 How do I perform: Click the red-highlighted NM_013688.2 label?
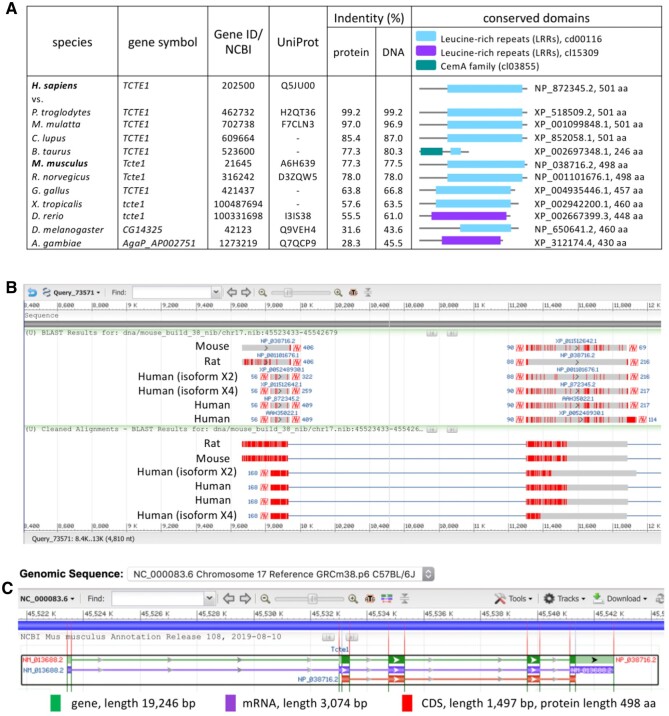tap(42, 659)
